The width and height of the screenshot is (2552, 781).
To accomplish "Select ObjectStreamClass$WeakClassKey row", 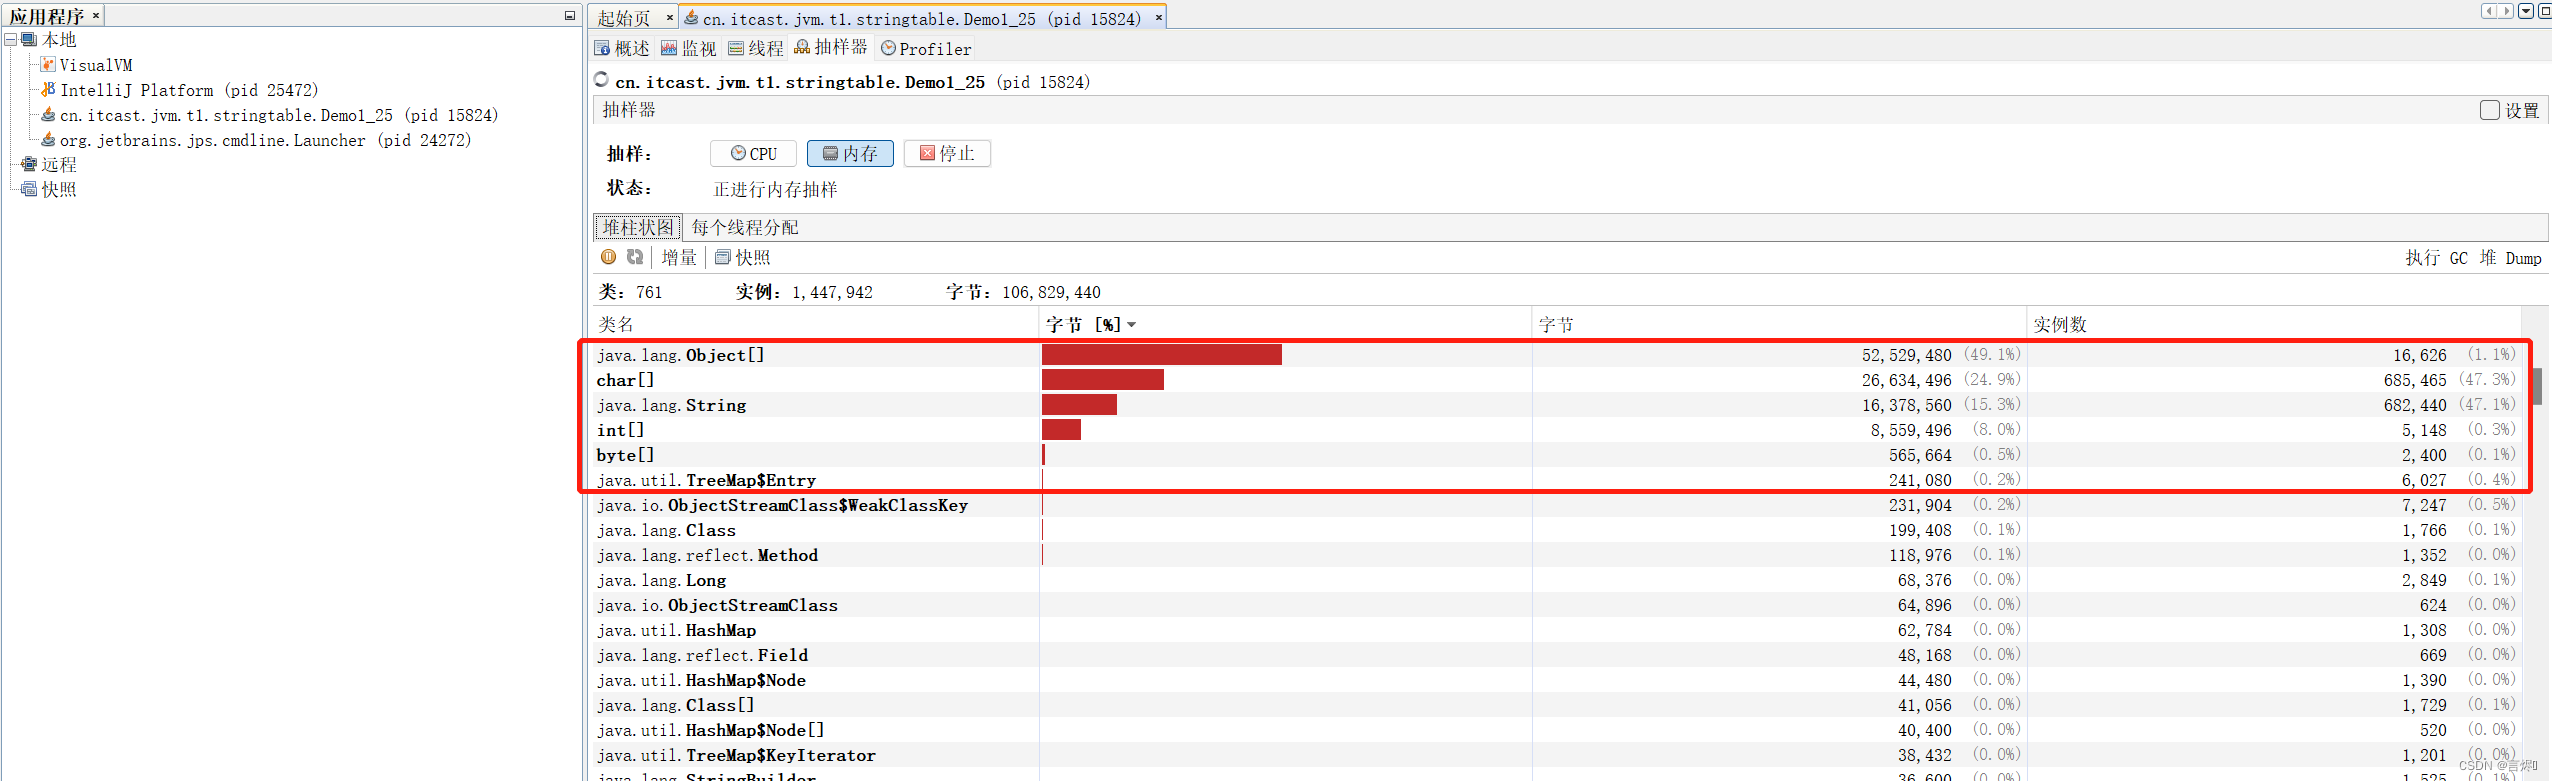I will [1556, 505].
